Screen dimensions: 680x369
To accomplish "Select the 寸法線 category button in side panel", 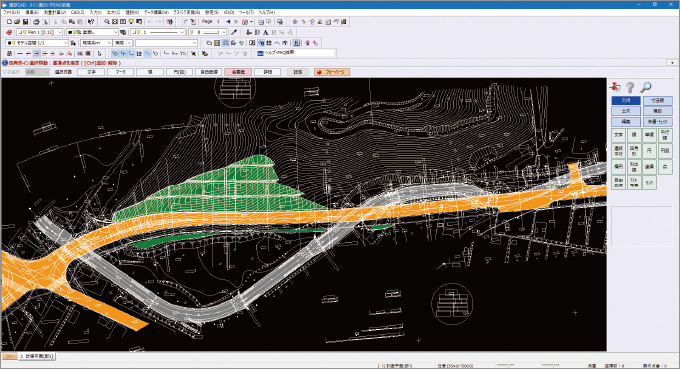I will (x=657, y=101).
